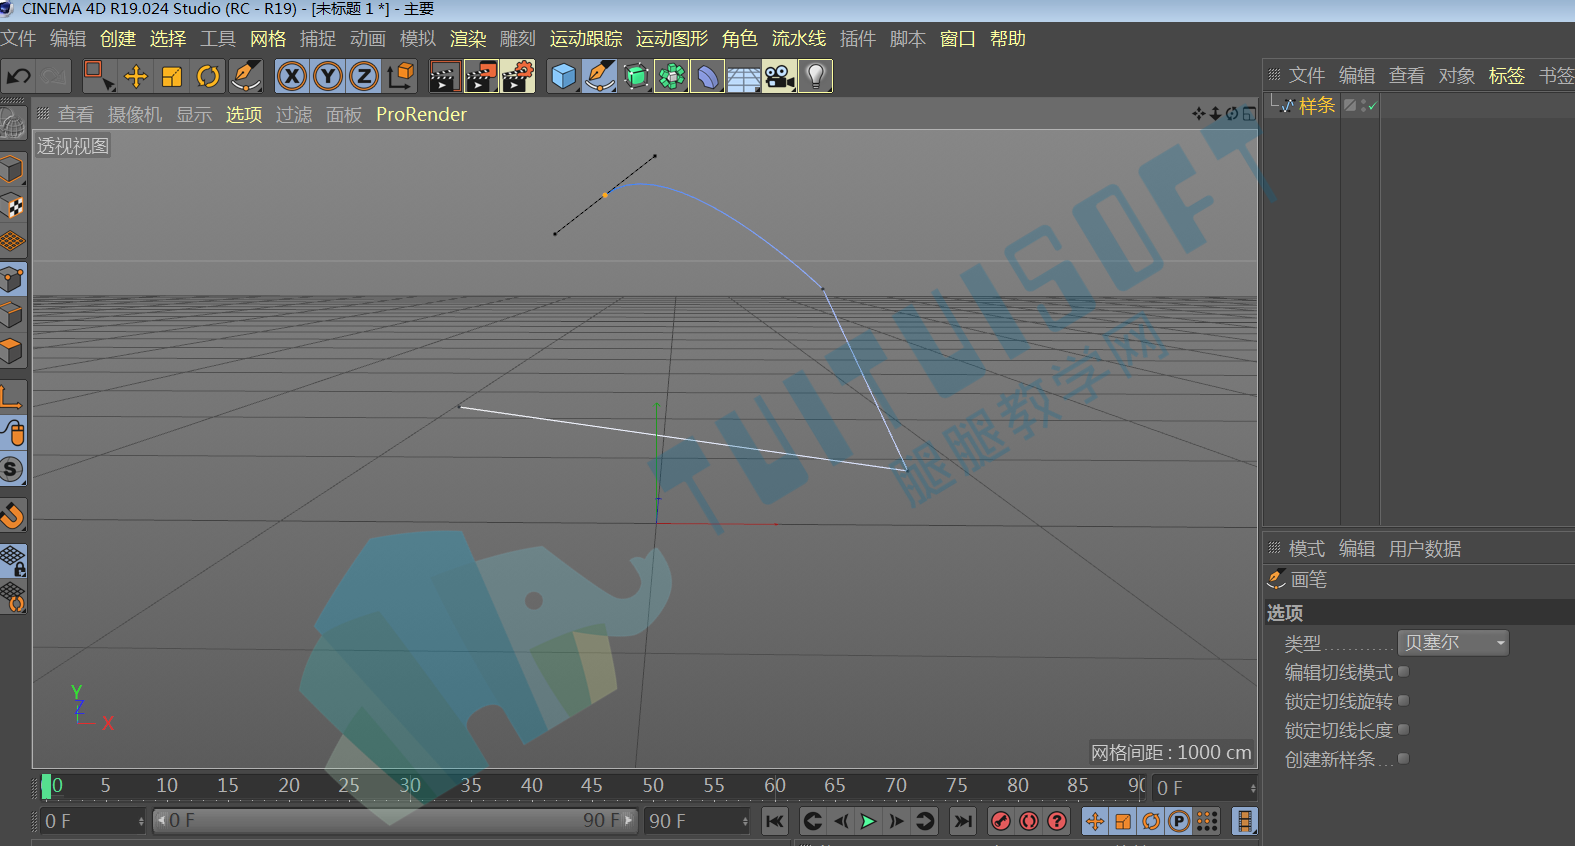Image resolution: width=1575 pixels, height=846 pixels.
Task: Open Edit Render Settings gear clapperboard
Action: (517, 76)
